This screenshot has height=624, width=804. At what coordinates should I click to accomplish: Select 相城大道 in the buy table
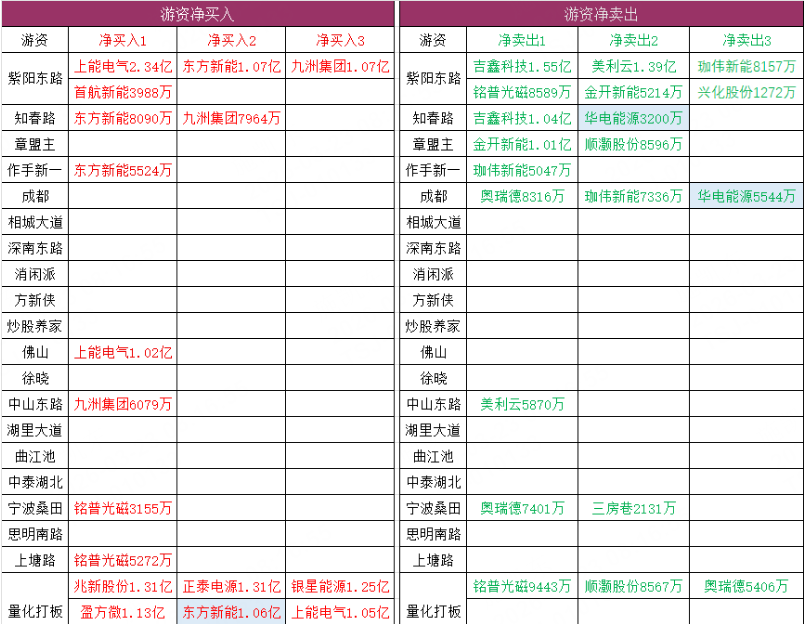pos(35,222)
